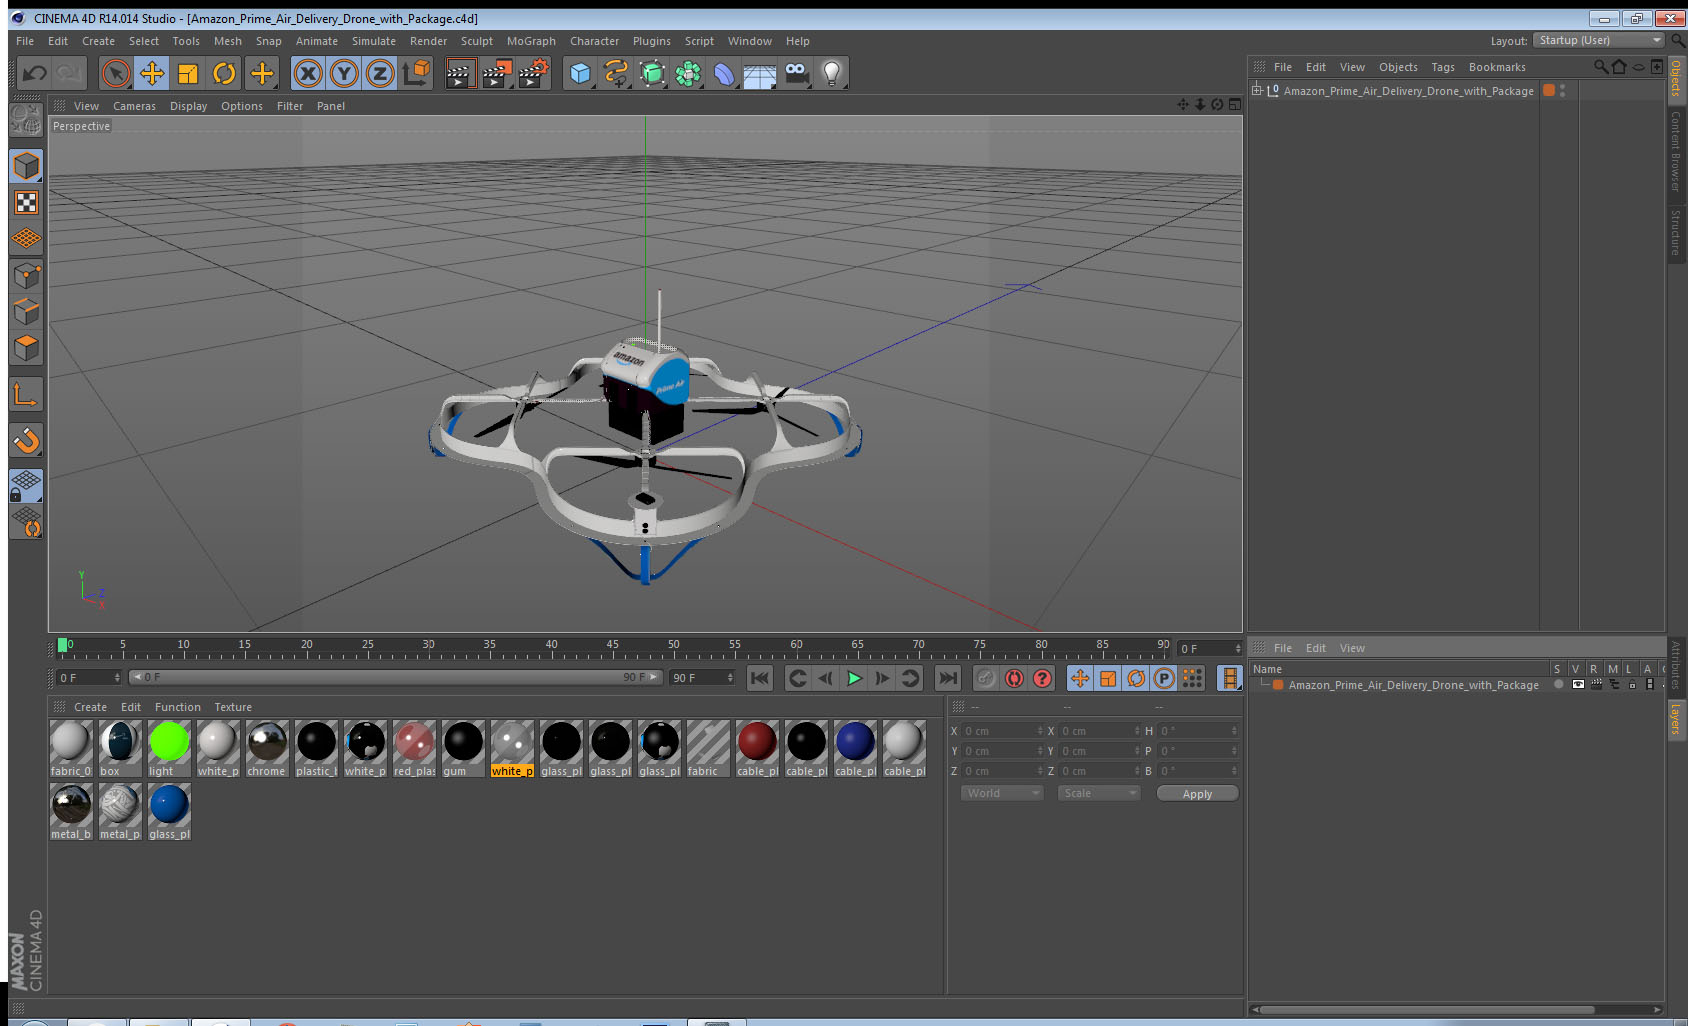Screen dimensions: 1688x1026
Task: Play the animation forward
Action: pos(854,678)
